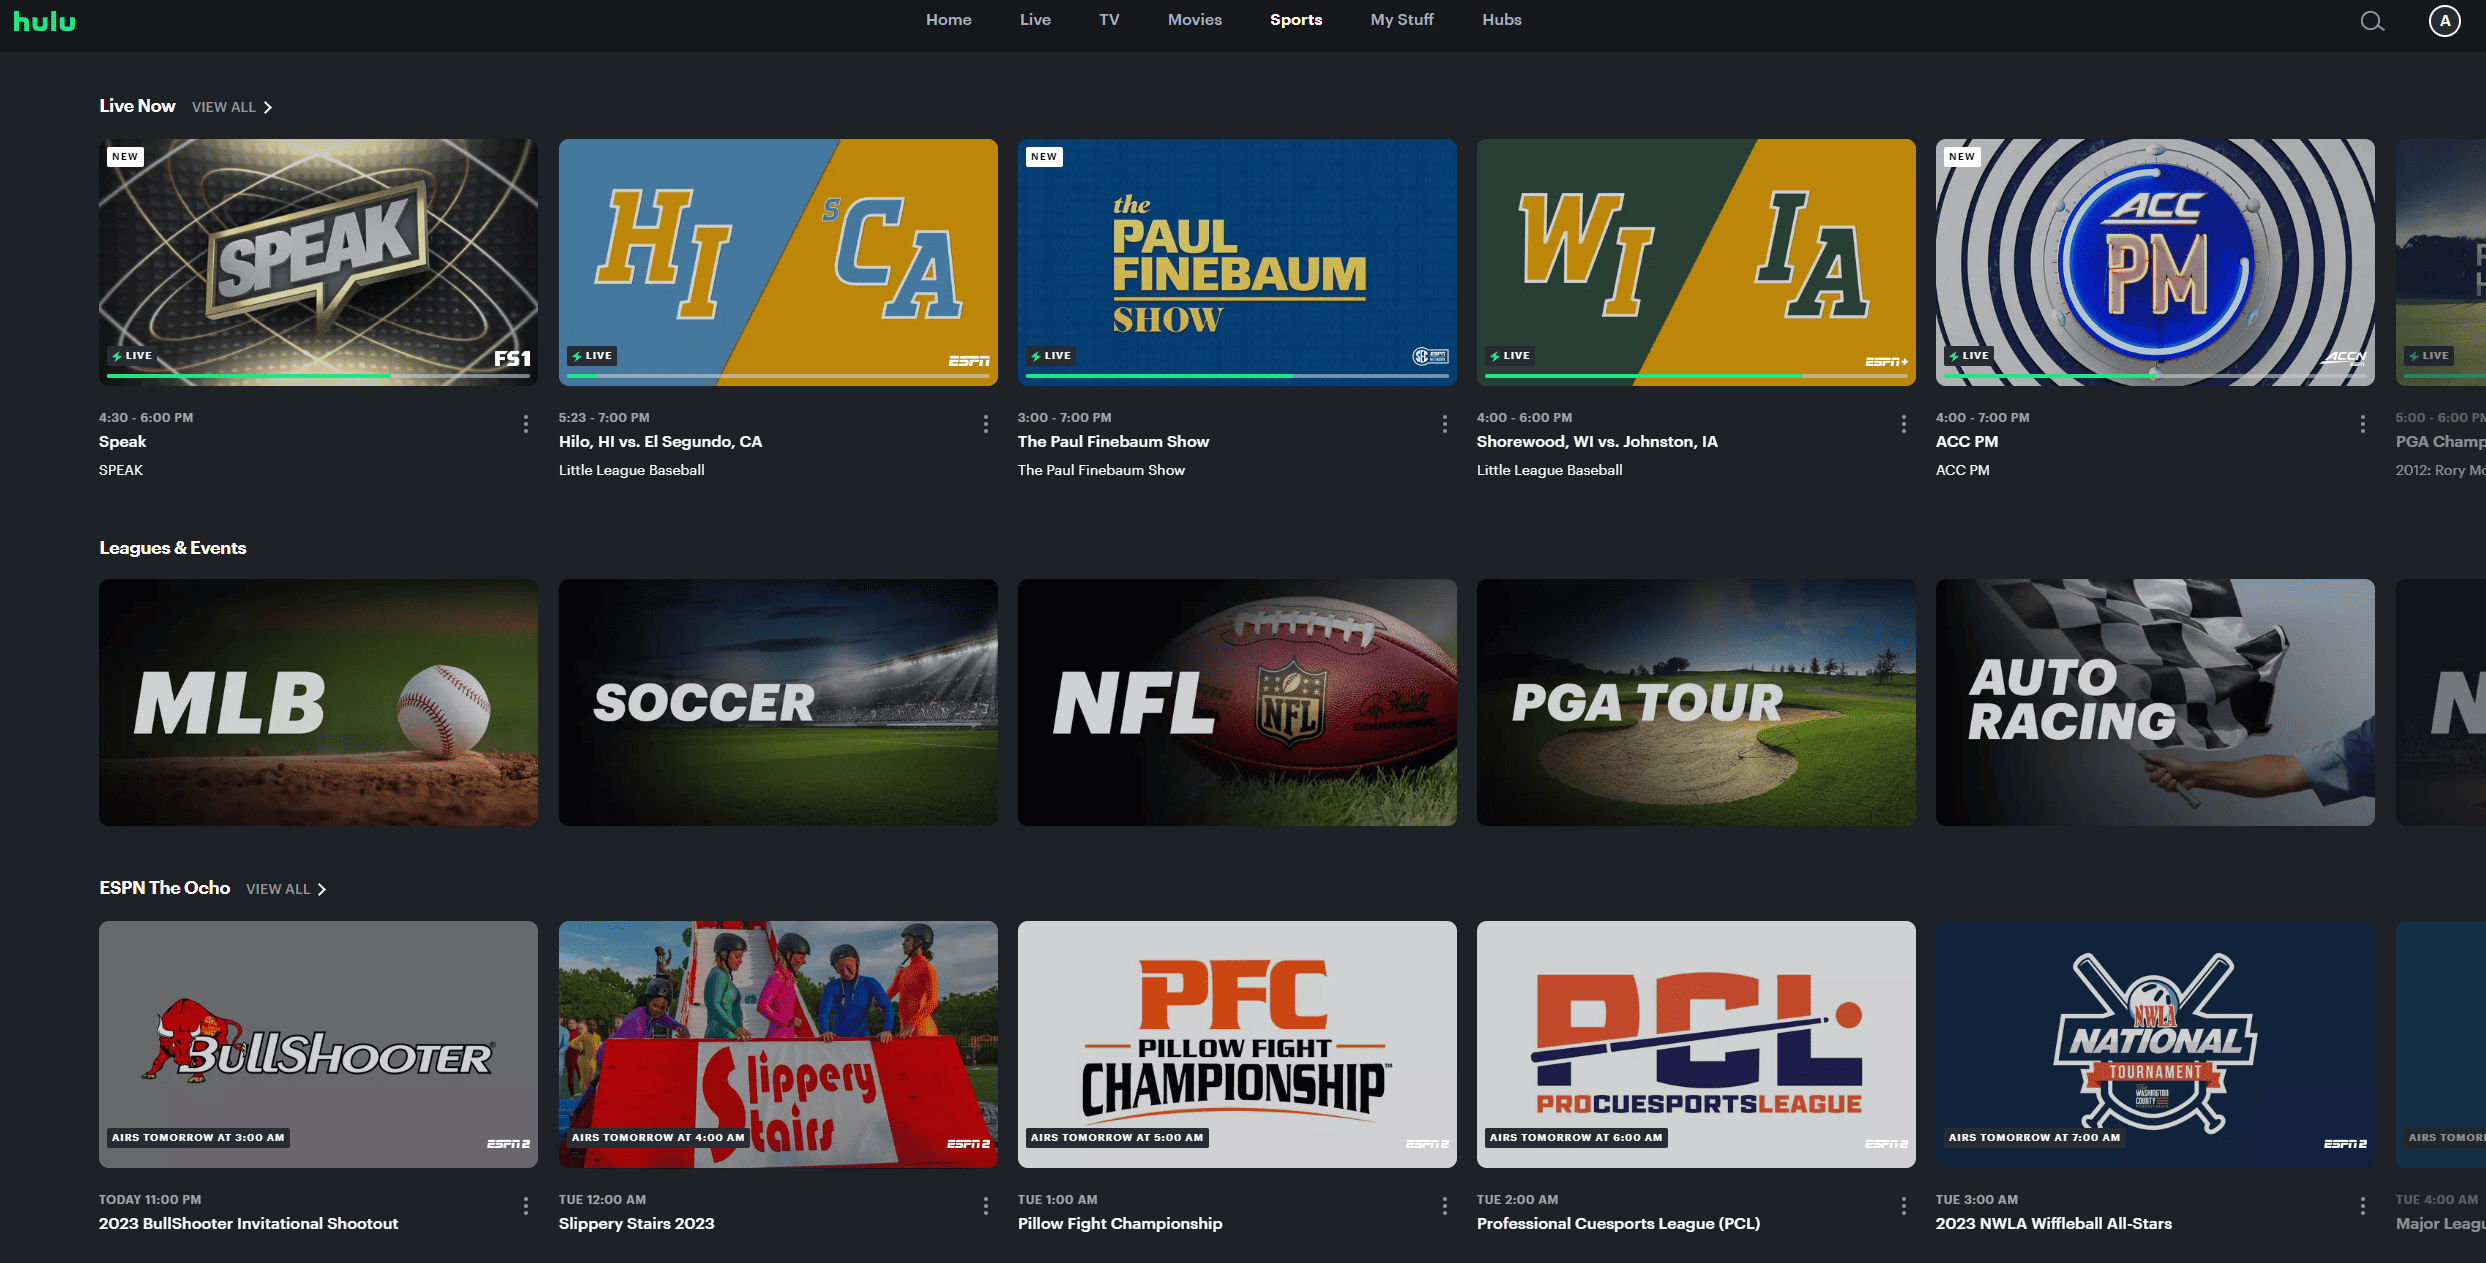Open options menu for The Paul Finebaum Show
The image size is (2486, 1263).
click(1444, 424)
